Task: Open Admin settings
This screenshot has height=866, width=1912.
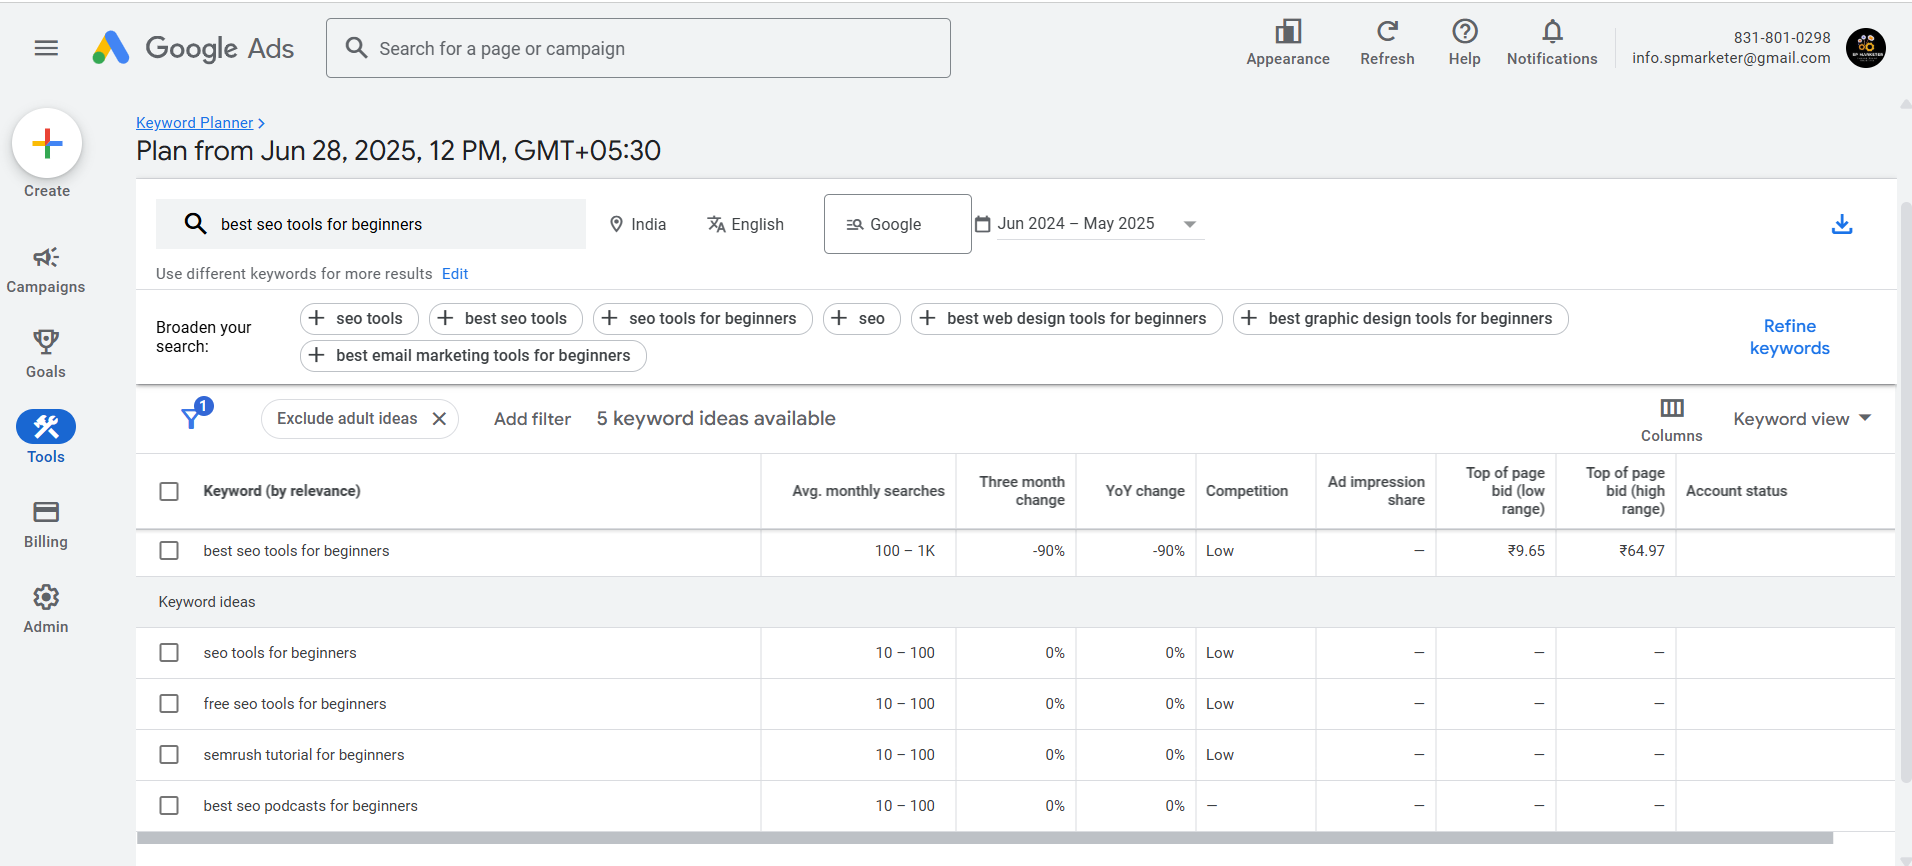Action: tap(46, 610)
